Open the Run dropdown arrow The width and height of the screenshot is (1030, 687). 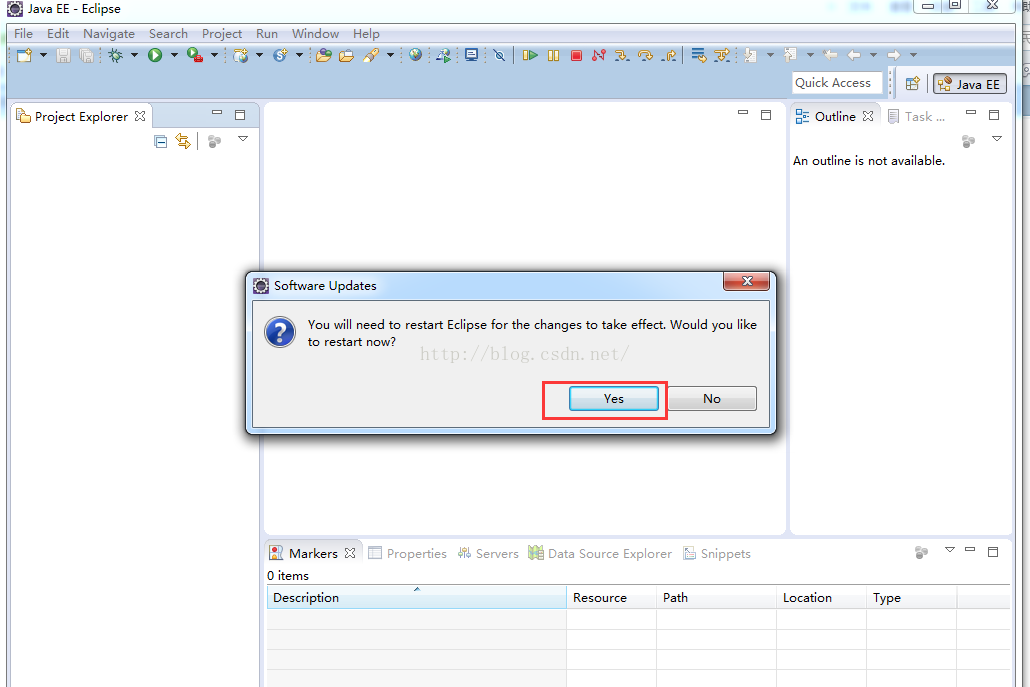(x=174, y=55)
